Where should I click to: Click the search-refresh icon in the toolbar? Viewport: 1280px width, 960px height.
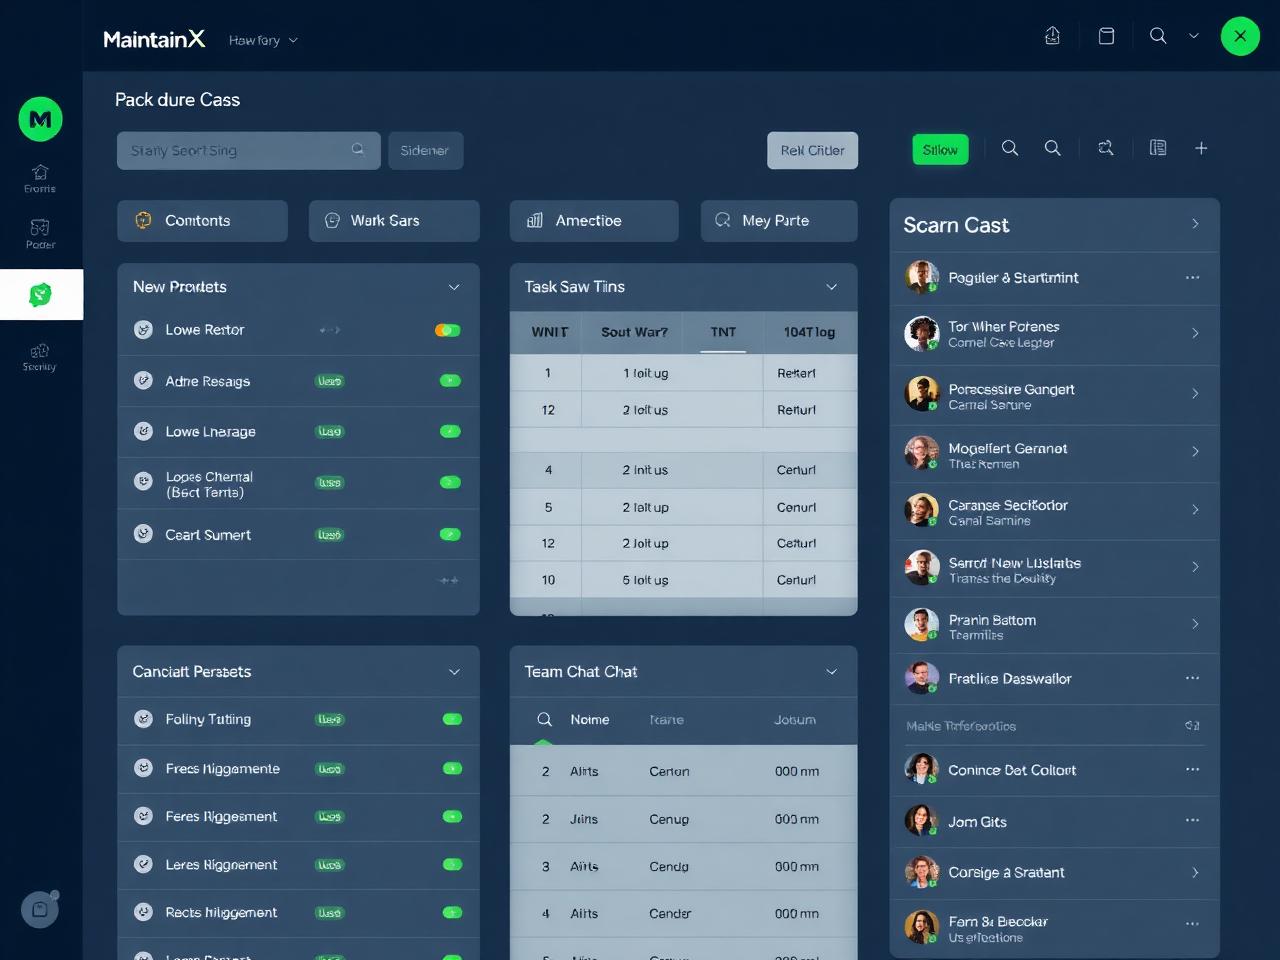(x=1106, y=148)
